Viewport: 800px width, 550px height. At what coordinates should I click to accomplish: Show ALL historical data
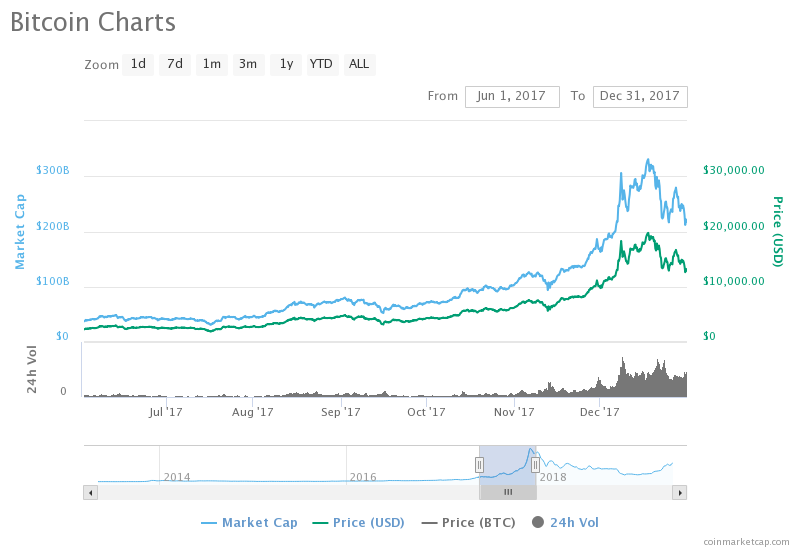(x=360, y=64)
